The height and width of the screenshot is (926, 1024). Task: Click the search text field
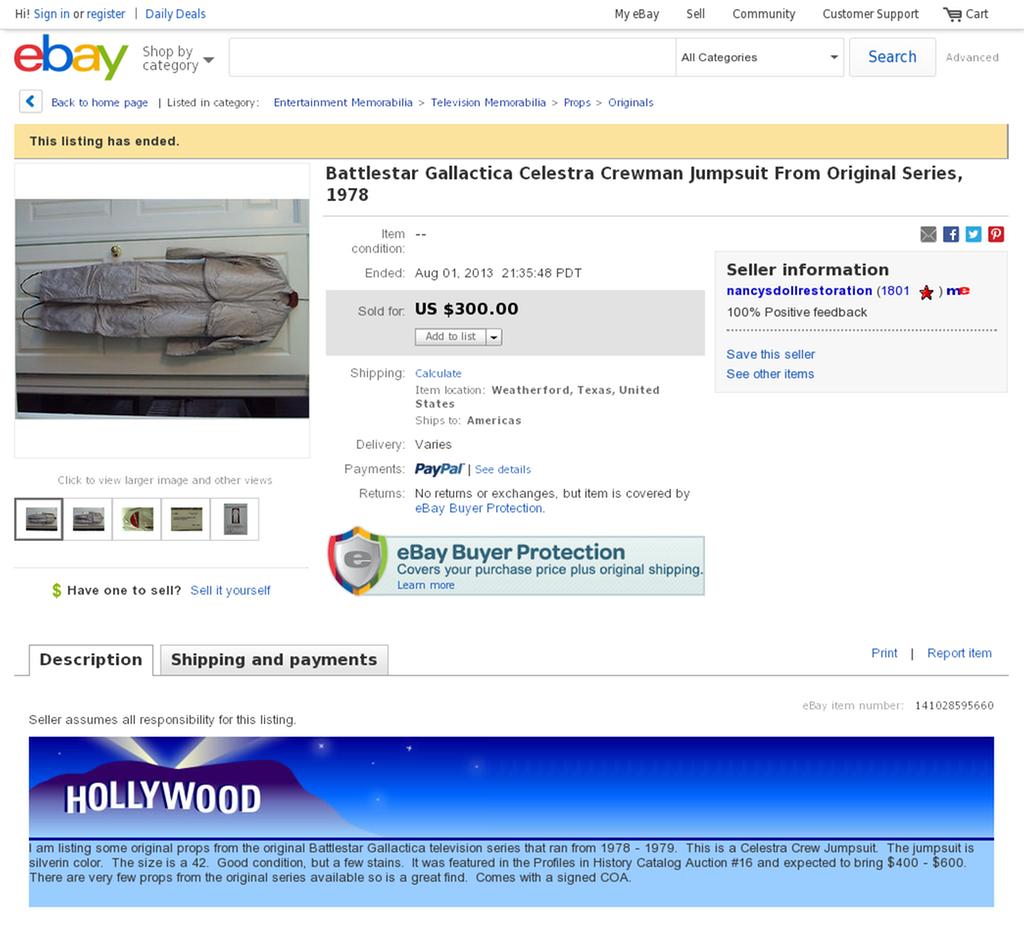(453, 57)
